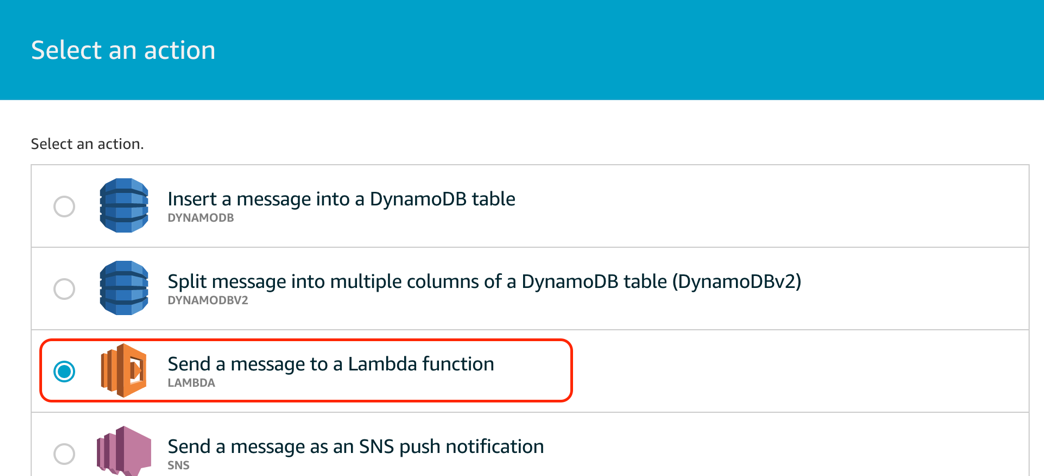This screenshot has width=1044, height=476.
Task: Select the DynamoDBv2 split message radio button
Action: (64, 289)
